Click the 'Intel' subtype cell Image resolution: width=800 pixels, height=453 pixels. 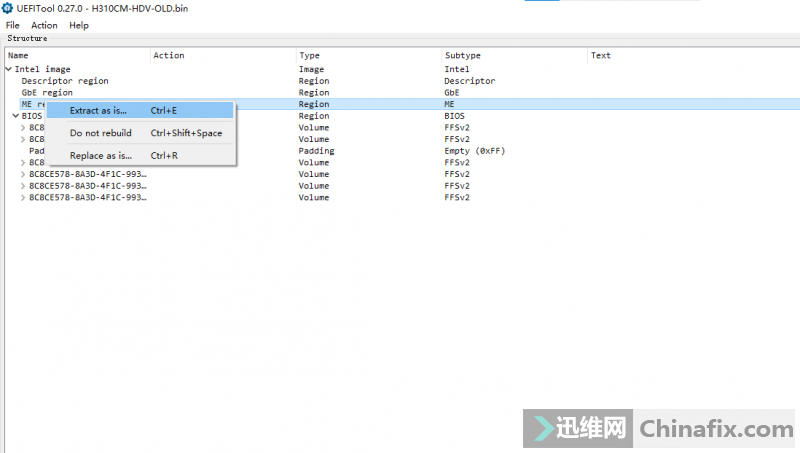(457, 69)
